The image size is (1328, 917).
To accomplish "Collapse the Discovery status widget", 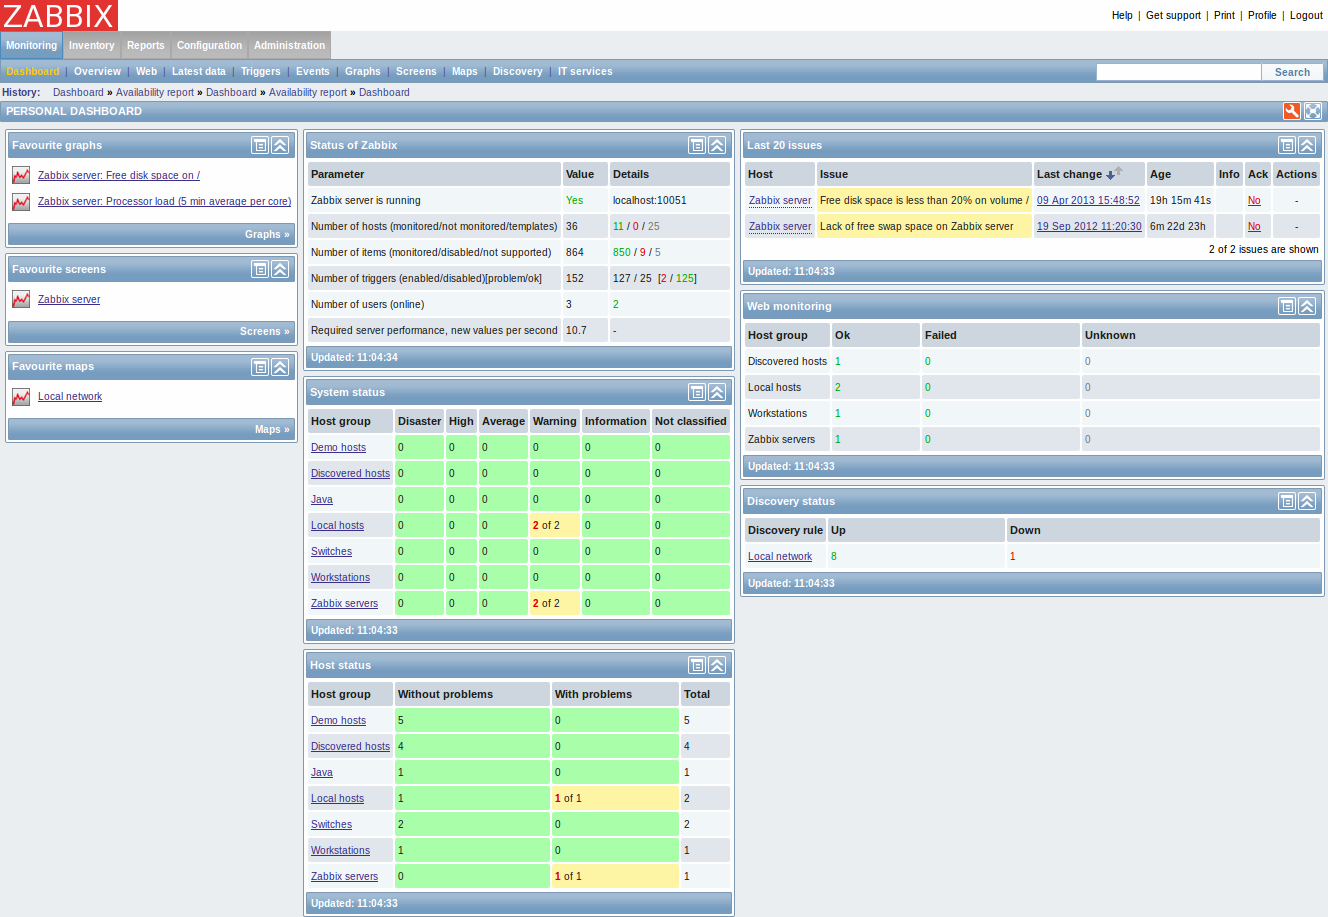I will click(1307, 501).
